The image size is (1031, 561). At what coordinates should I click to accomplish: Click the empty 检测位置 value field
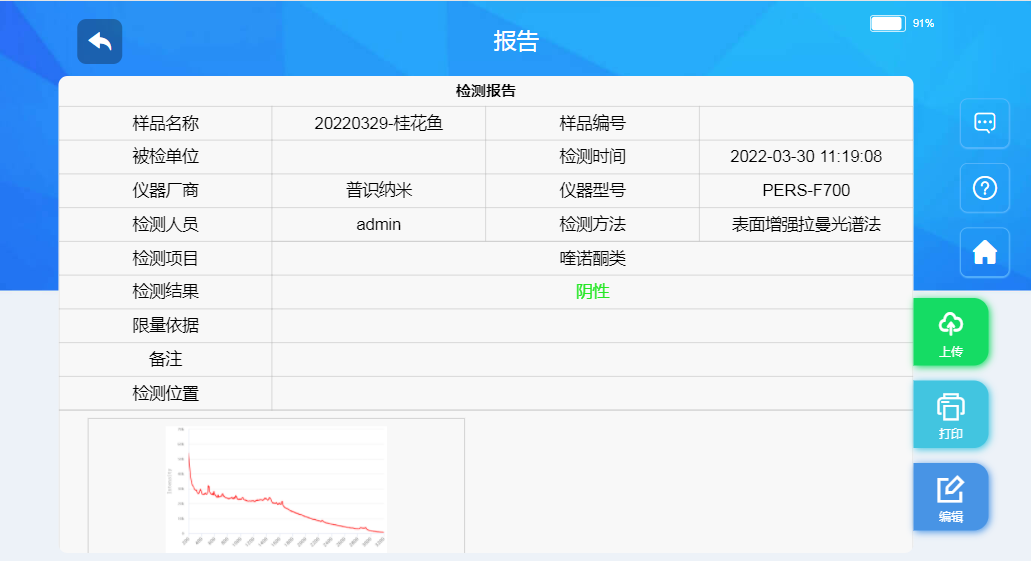(592, 393)
